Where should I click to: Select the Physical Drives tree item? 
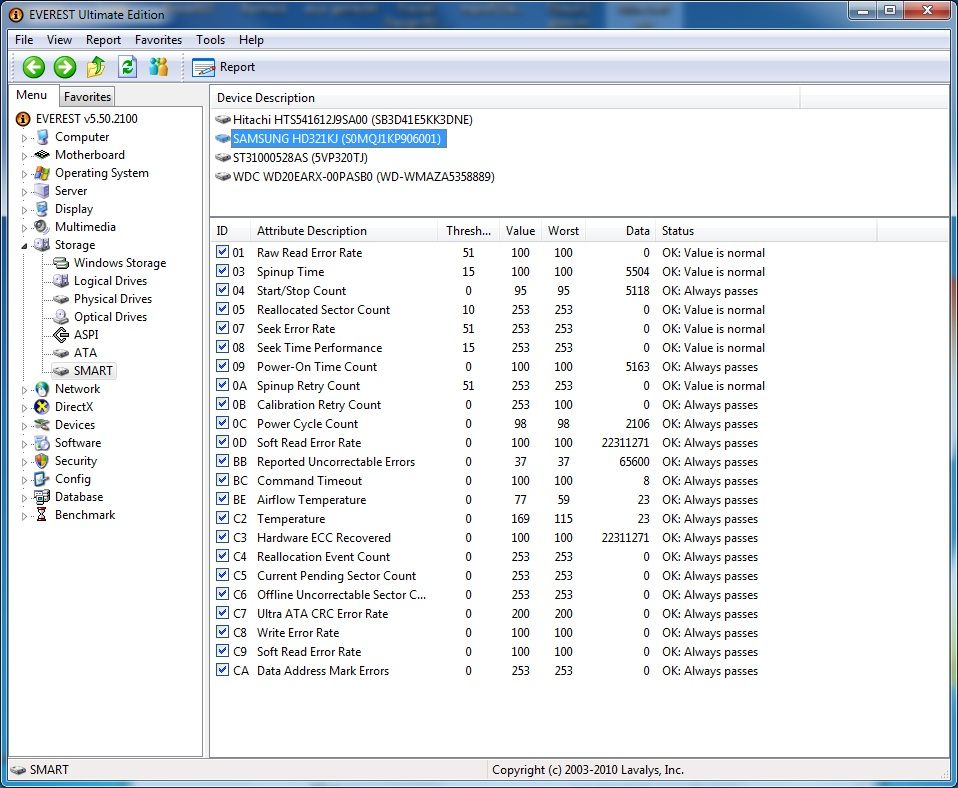point(112,299)
